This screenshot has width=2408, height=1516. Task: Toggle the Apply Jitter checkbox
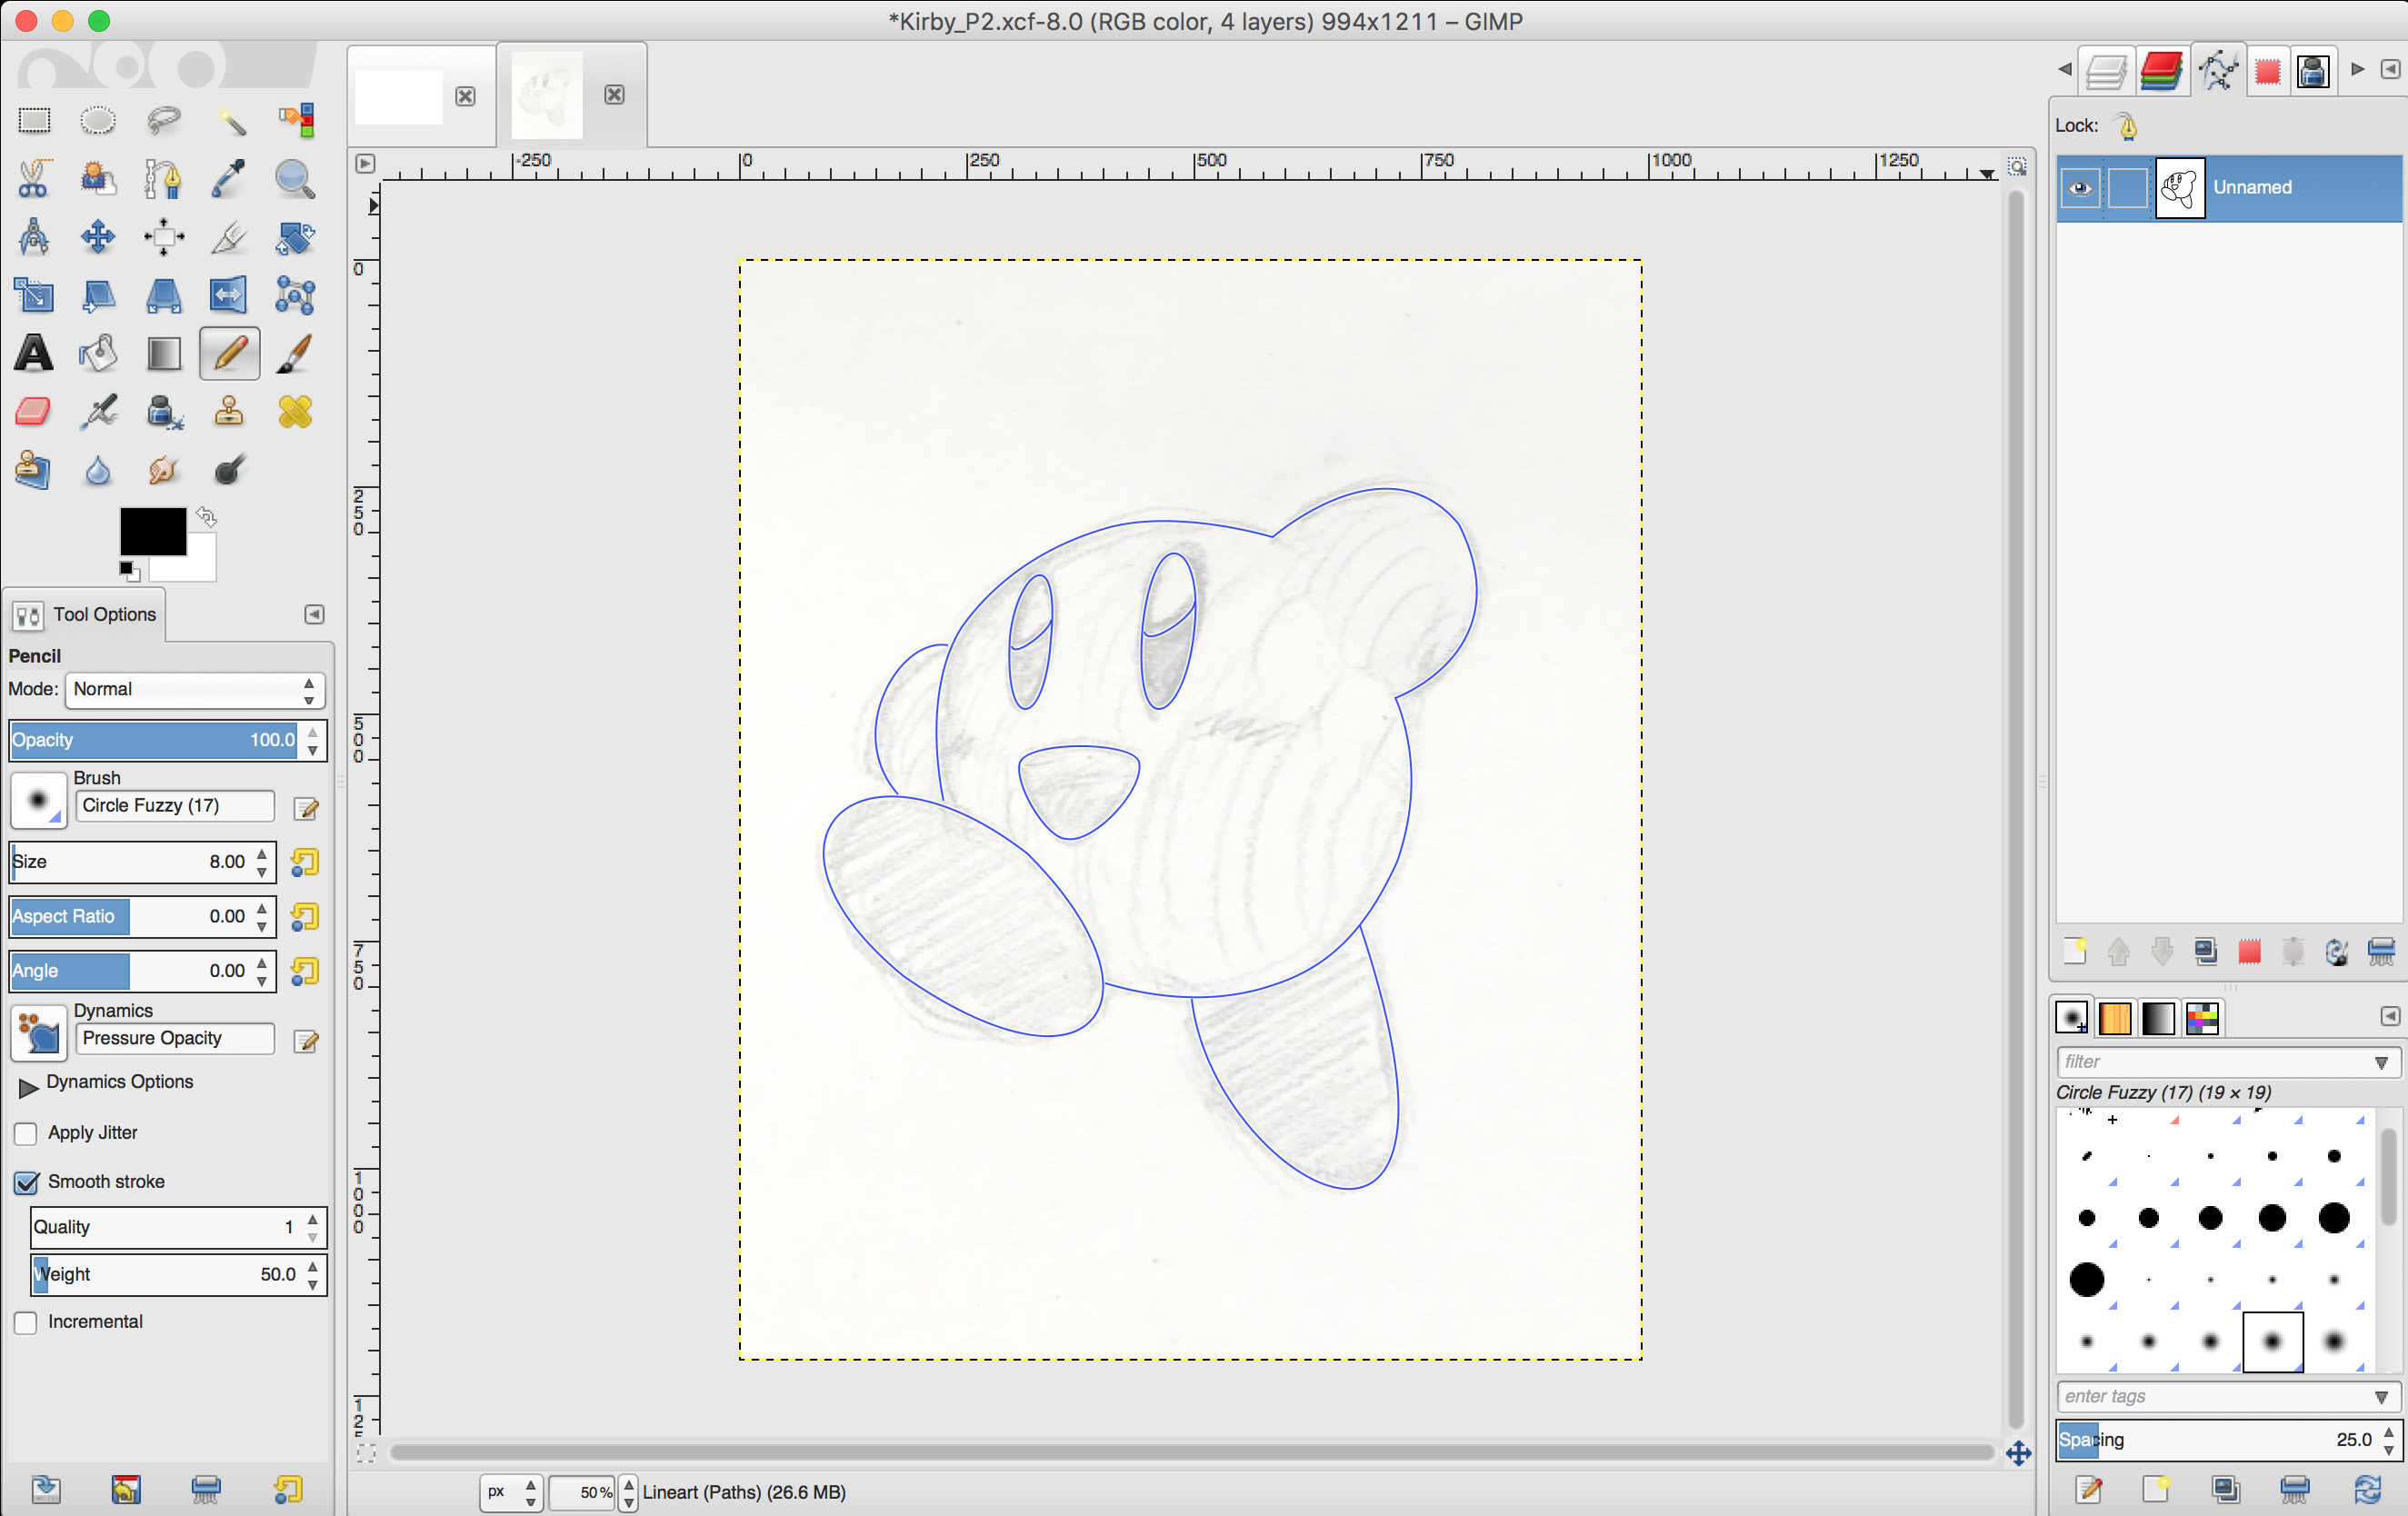pyautogui.click(x=26, y=1133)
